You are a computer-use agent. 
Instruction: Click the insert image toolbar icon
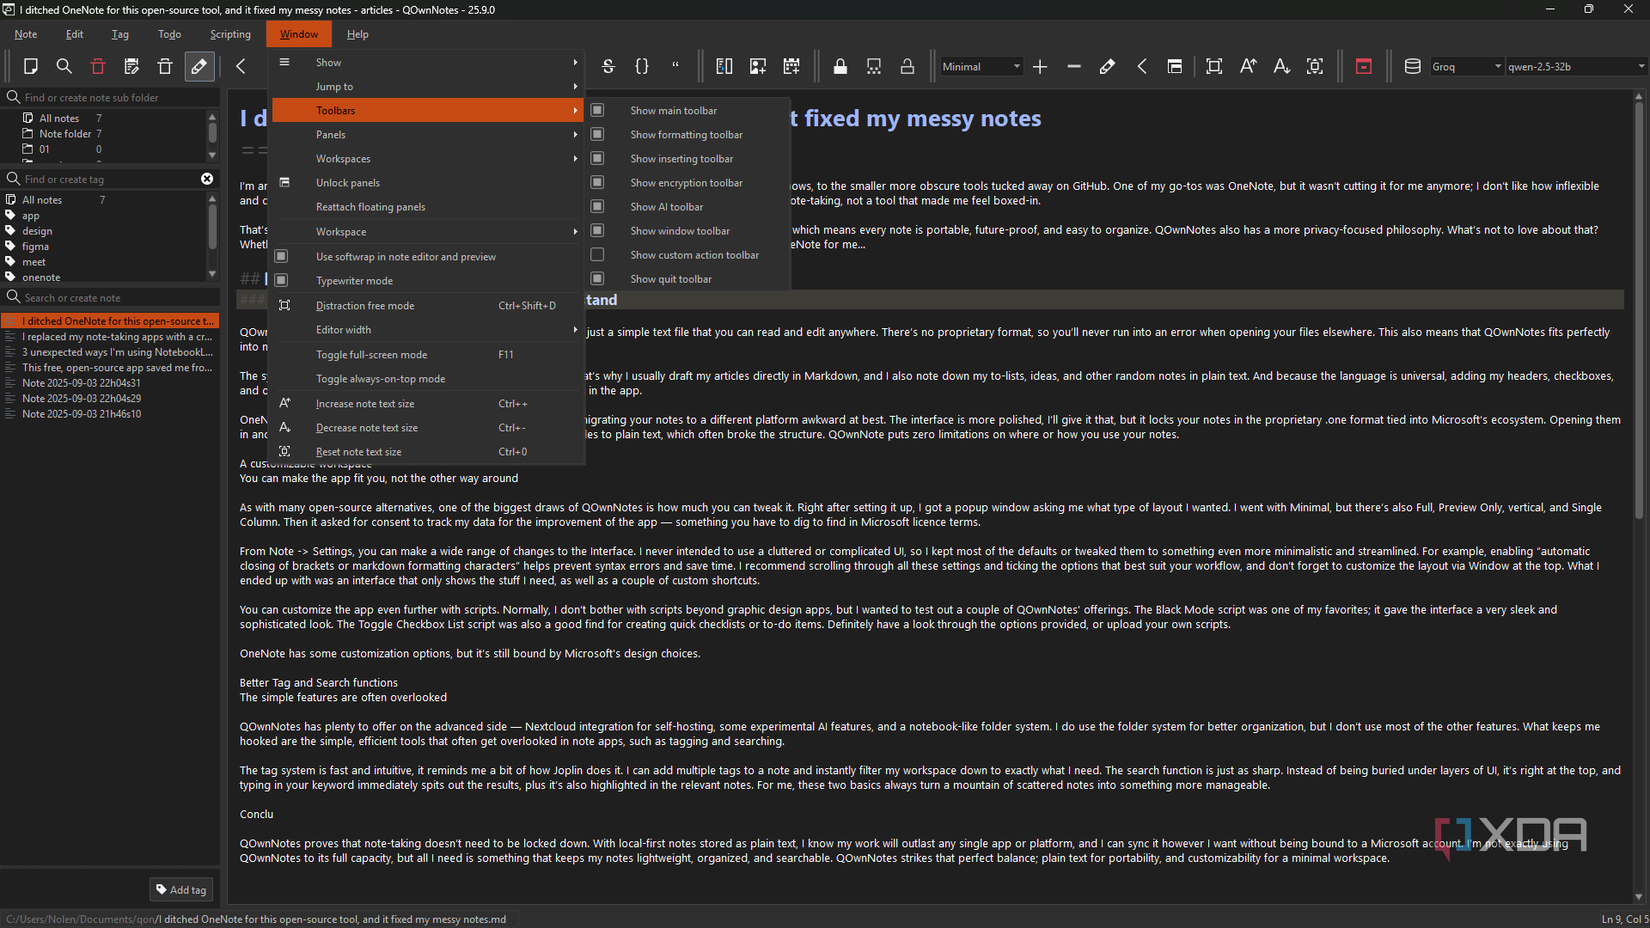(758, 66)
